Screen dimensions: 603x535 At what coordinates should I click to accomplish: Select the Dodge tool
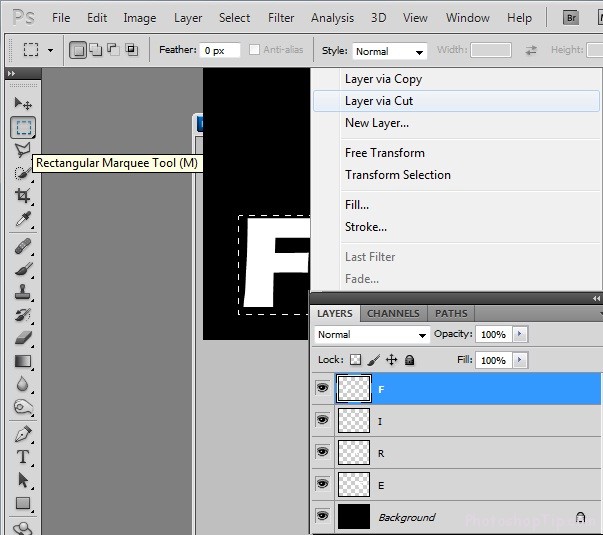(23, 407)
